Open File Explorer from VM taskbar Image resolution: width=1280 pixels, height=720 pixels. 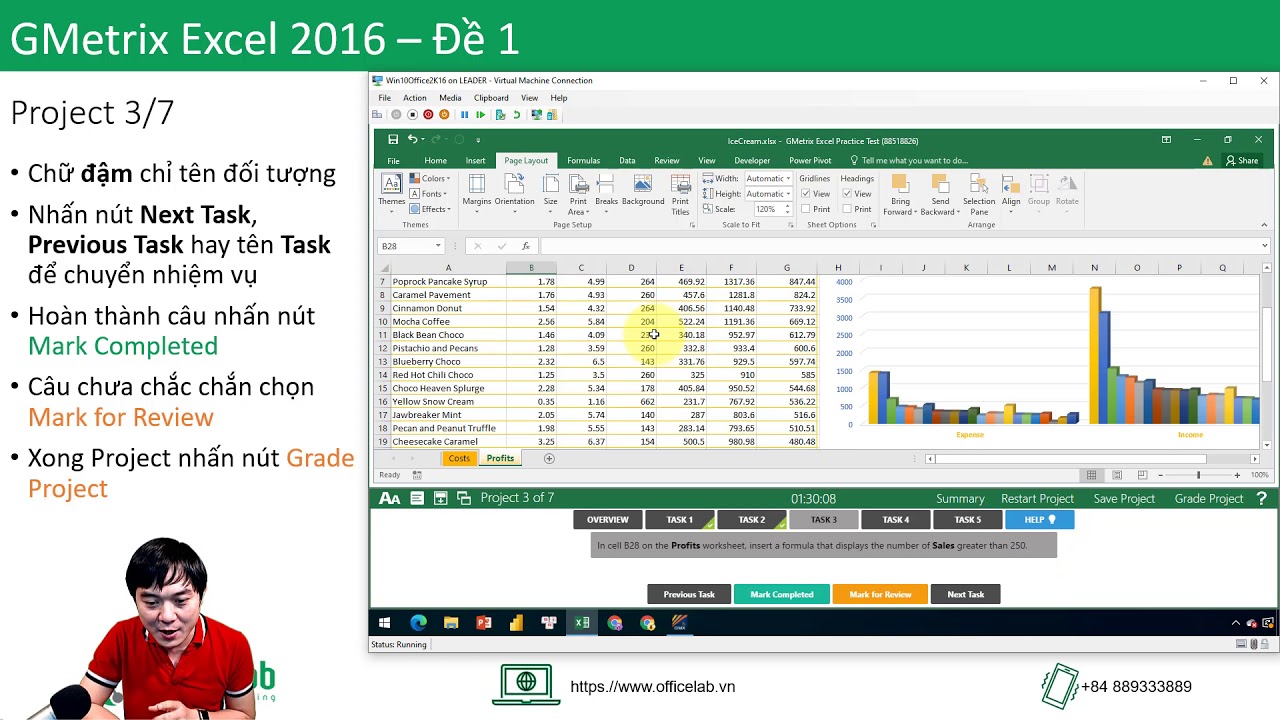pos(451,623)
